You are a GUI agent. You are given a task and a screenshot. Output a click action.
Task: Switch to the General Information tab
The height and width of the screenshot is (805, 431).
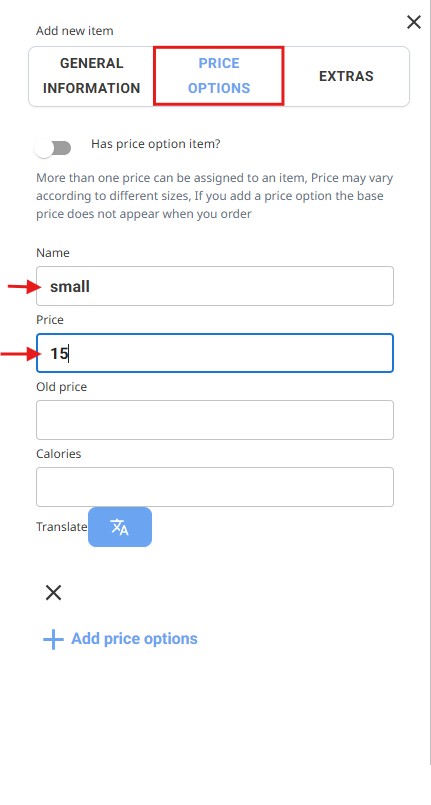pyautogui.click(x=91, y=76)
